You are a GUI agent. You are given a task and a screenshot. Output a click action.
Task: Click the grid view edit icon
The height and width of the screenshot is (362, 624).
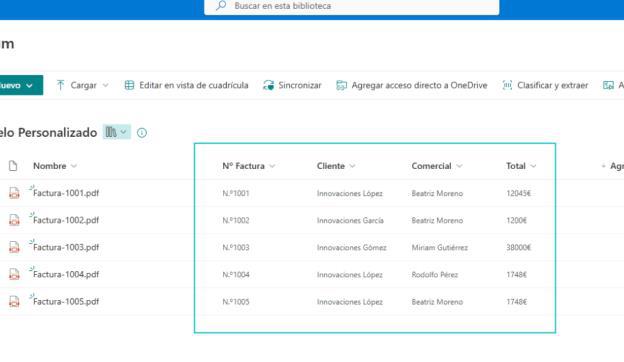pos(129,85)
